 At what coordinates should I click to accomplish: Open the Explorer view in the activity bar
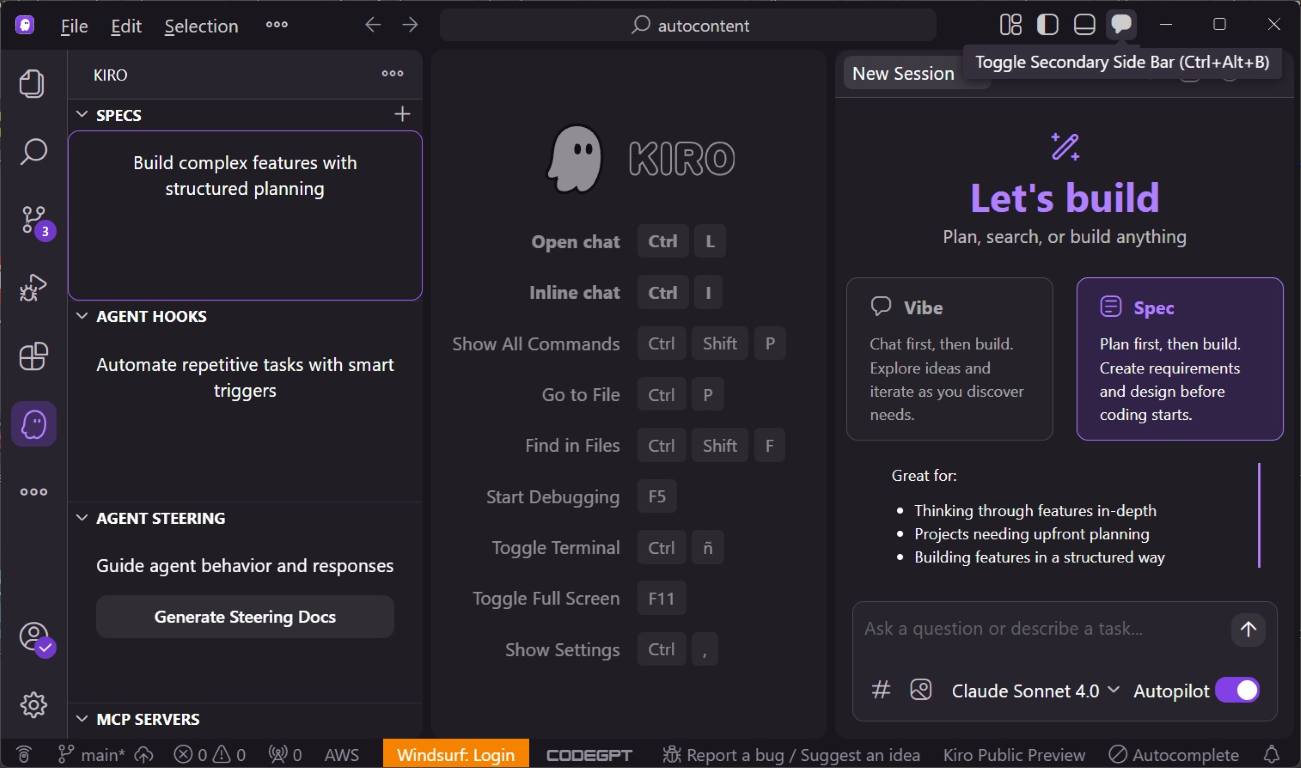[x=33, y=83]
